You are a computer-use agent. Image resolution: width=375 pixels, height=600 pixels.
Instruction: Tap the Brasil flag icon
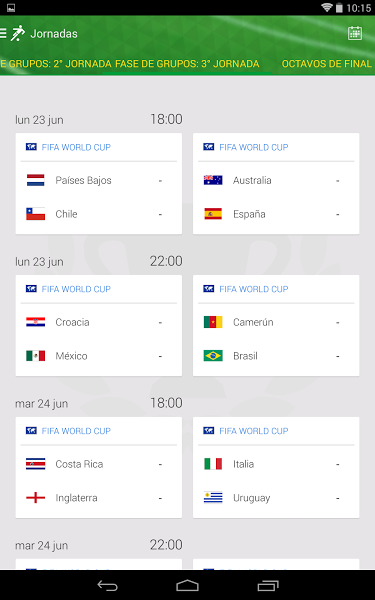(213, 356)
